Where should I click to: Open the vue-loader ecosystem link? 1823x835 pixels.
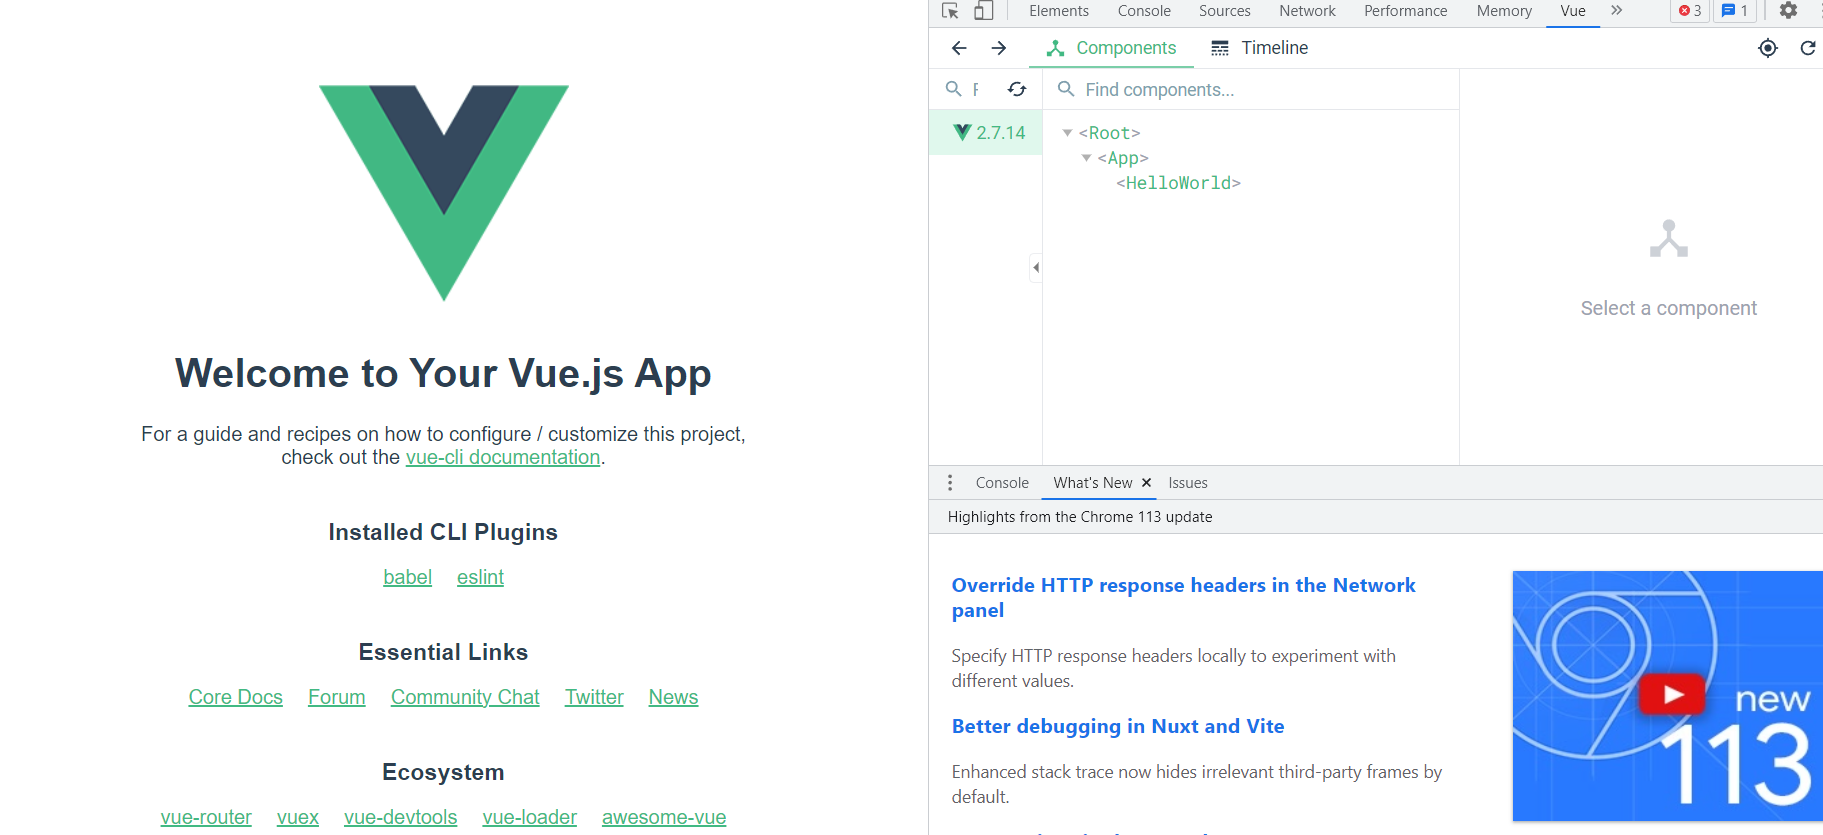[x=530, y=817]
